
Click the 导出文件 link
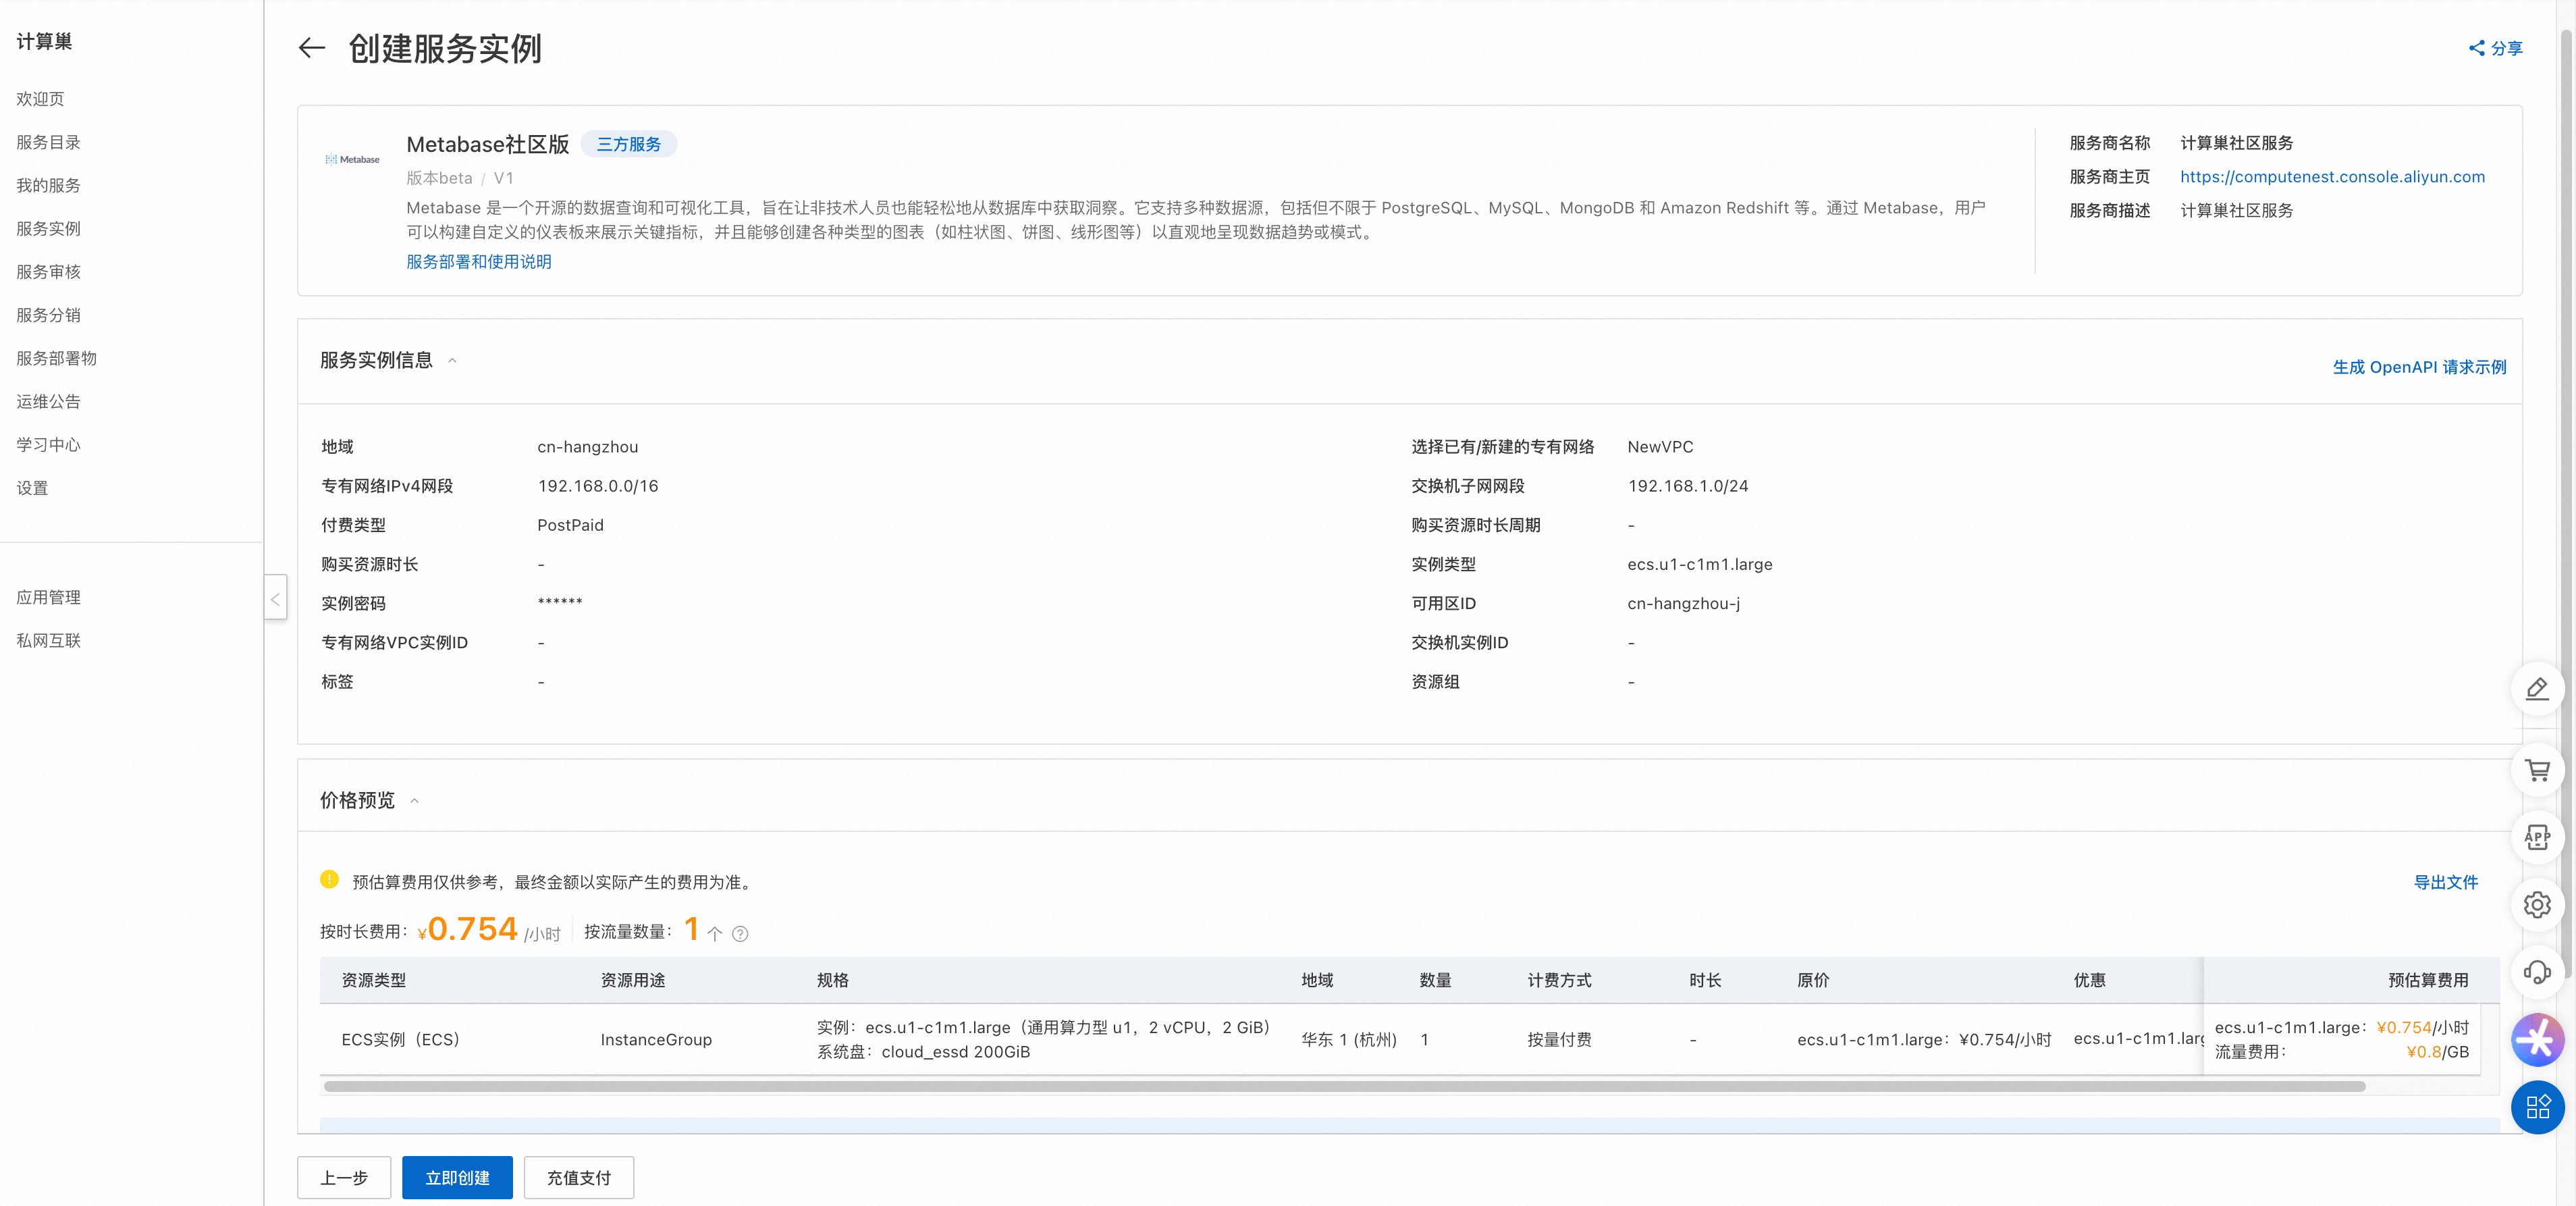click(2445, 882)
